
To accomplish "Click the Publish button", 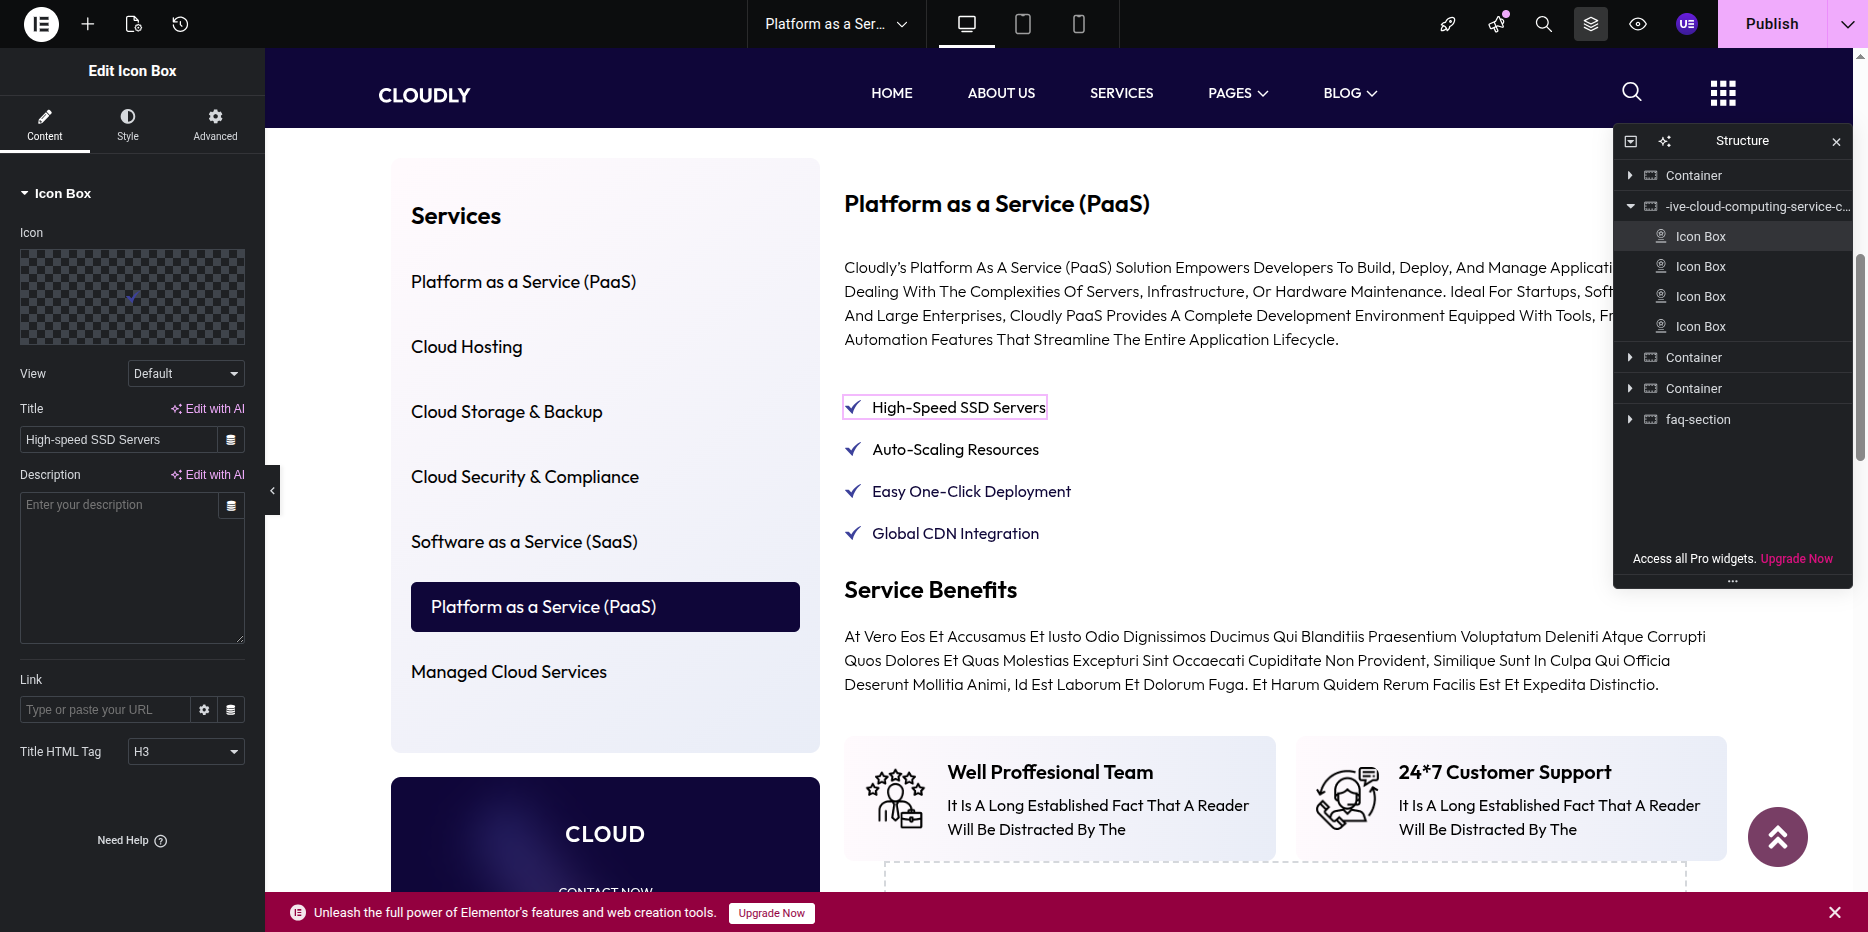I will [x=1772, y=24].
